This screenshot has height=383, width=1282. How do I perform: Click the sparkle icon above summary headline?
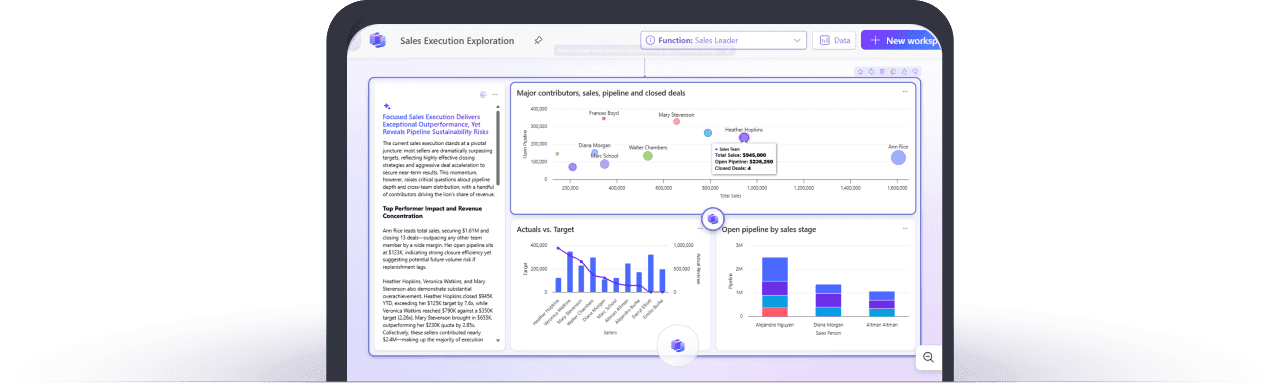(386, 106)
